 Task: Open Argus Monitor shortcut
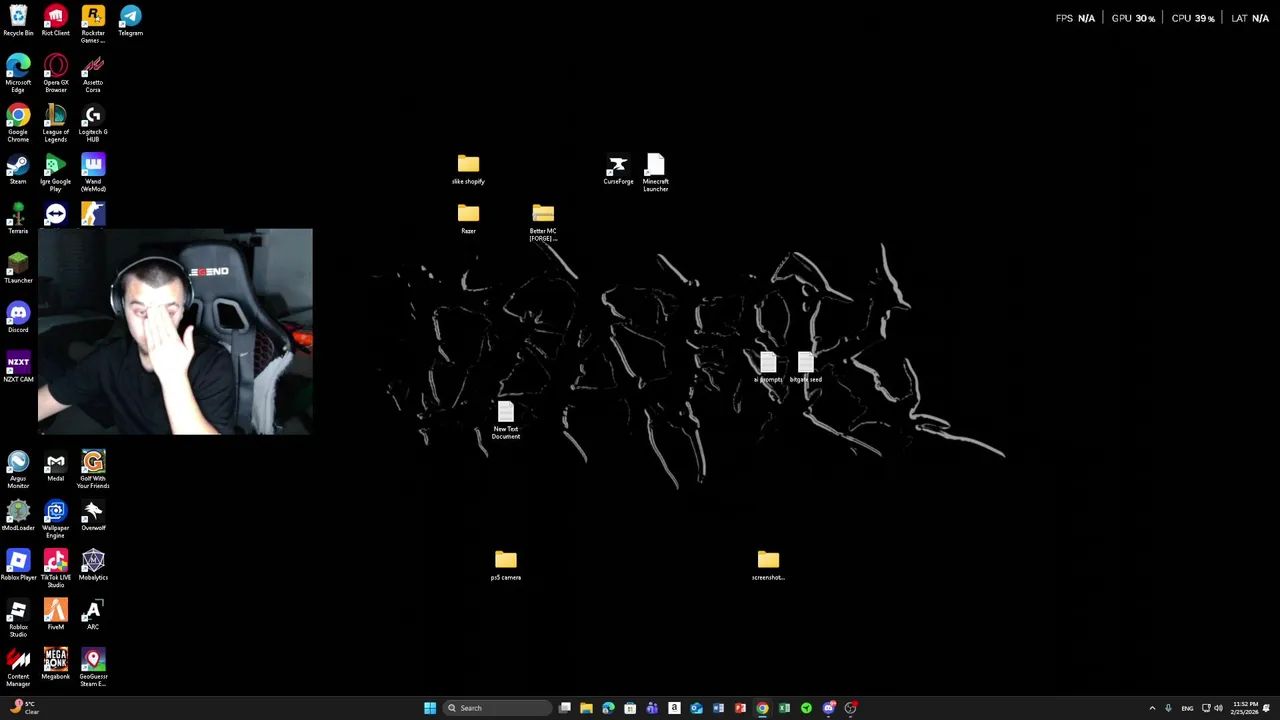click(x=18, y=470)
